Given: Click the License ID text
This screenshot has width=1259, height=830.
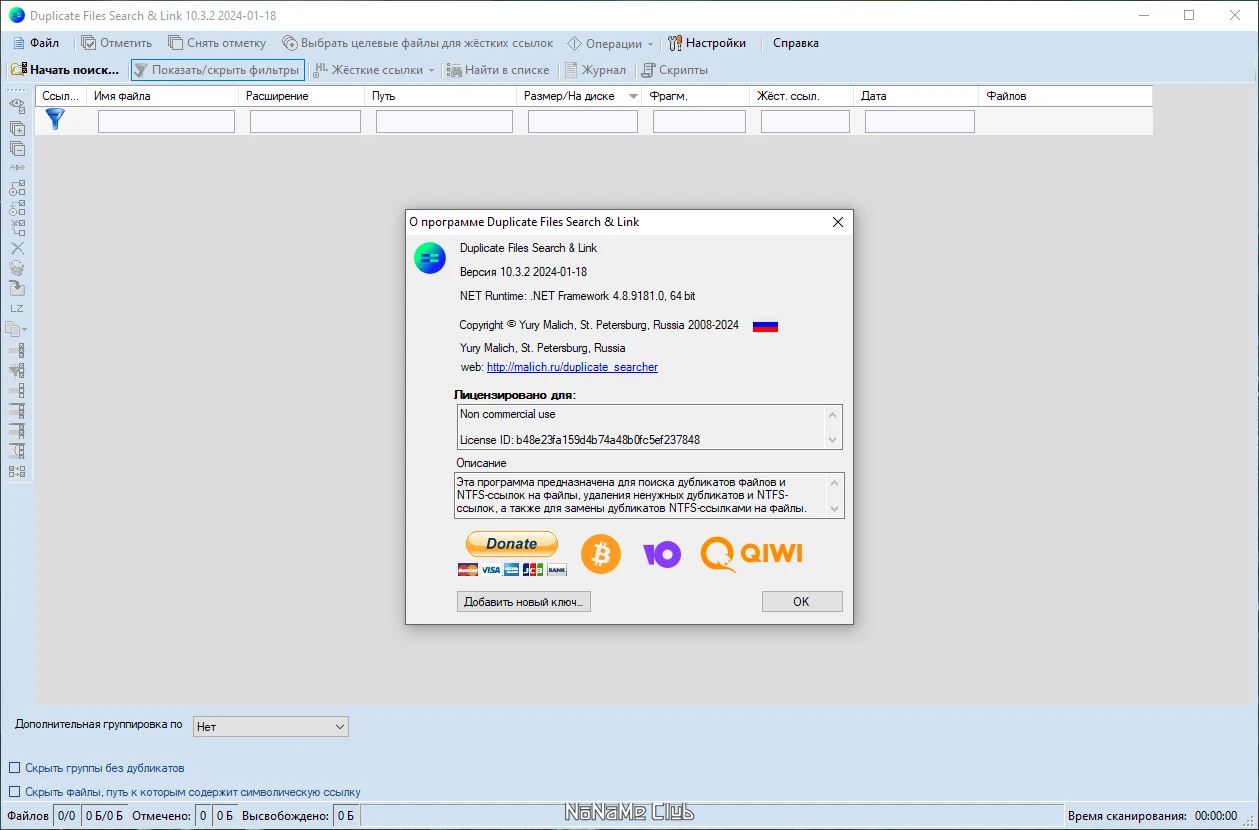Looking at the screenshot, I should tap(580, 440).
